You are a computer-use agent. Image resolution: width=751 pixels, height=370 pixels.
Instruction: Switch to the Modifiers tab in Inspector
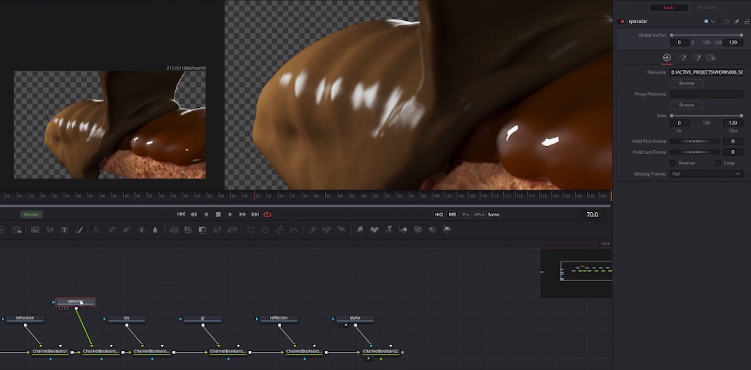click(708, 7)
